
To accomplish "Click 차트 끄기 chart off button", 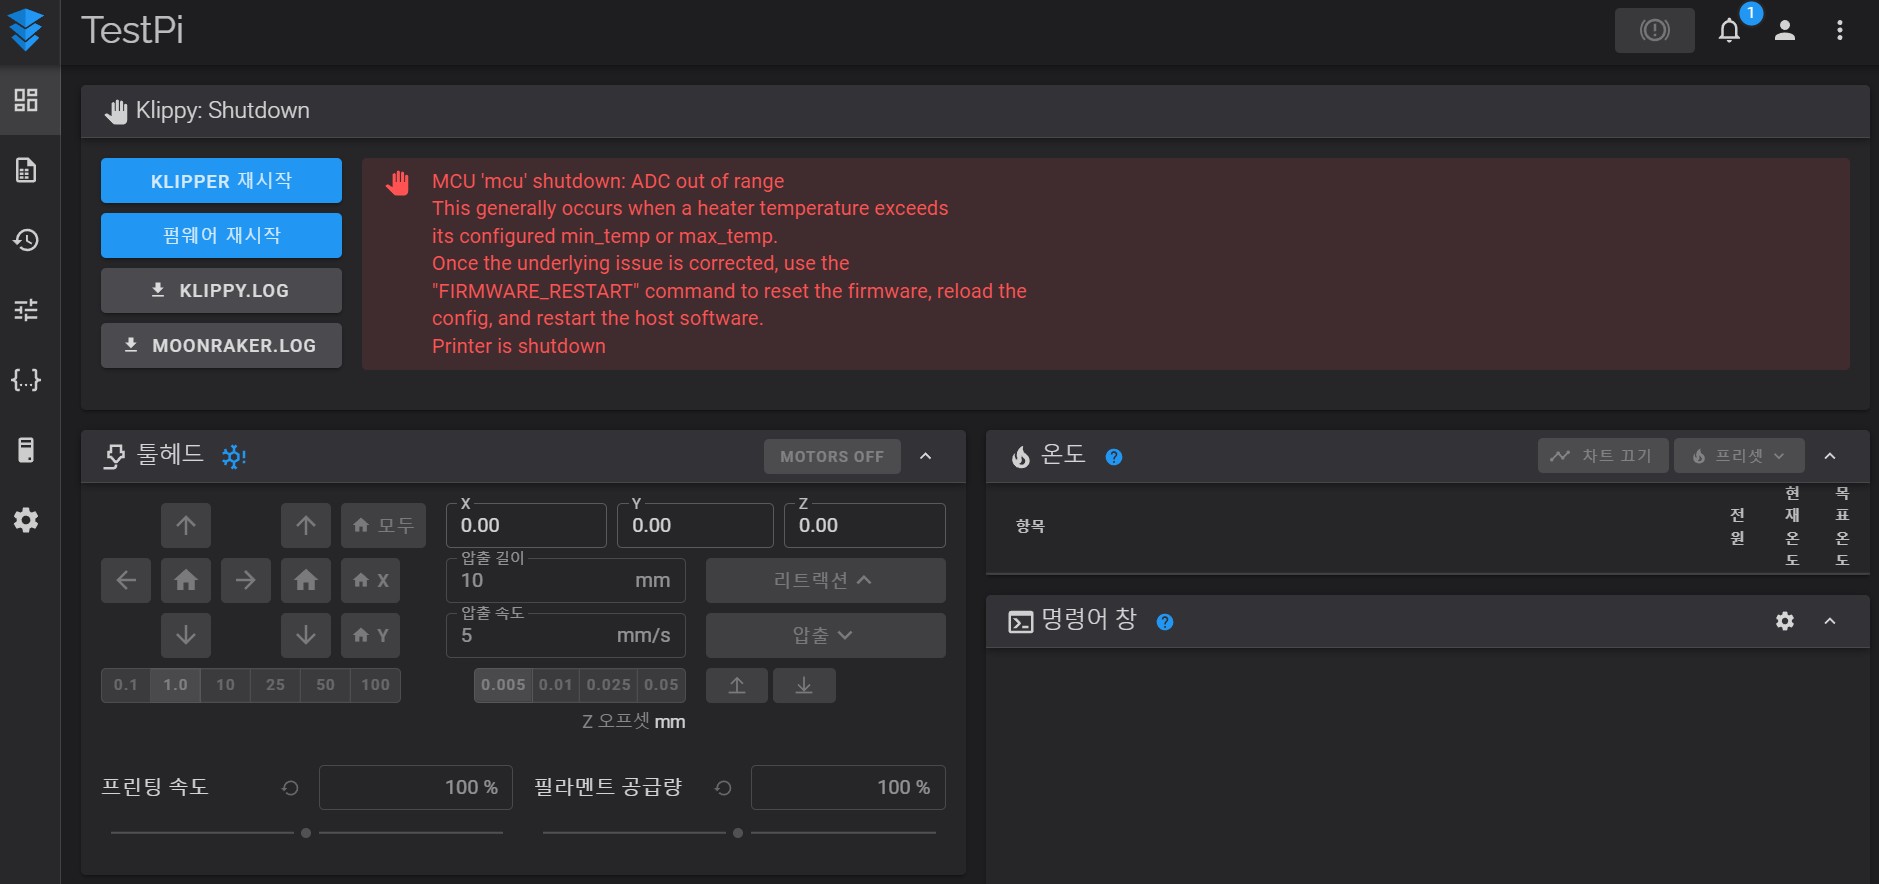I will 1603,456.
